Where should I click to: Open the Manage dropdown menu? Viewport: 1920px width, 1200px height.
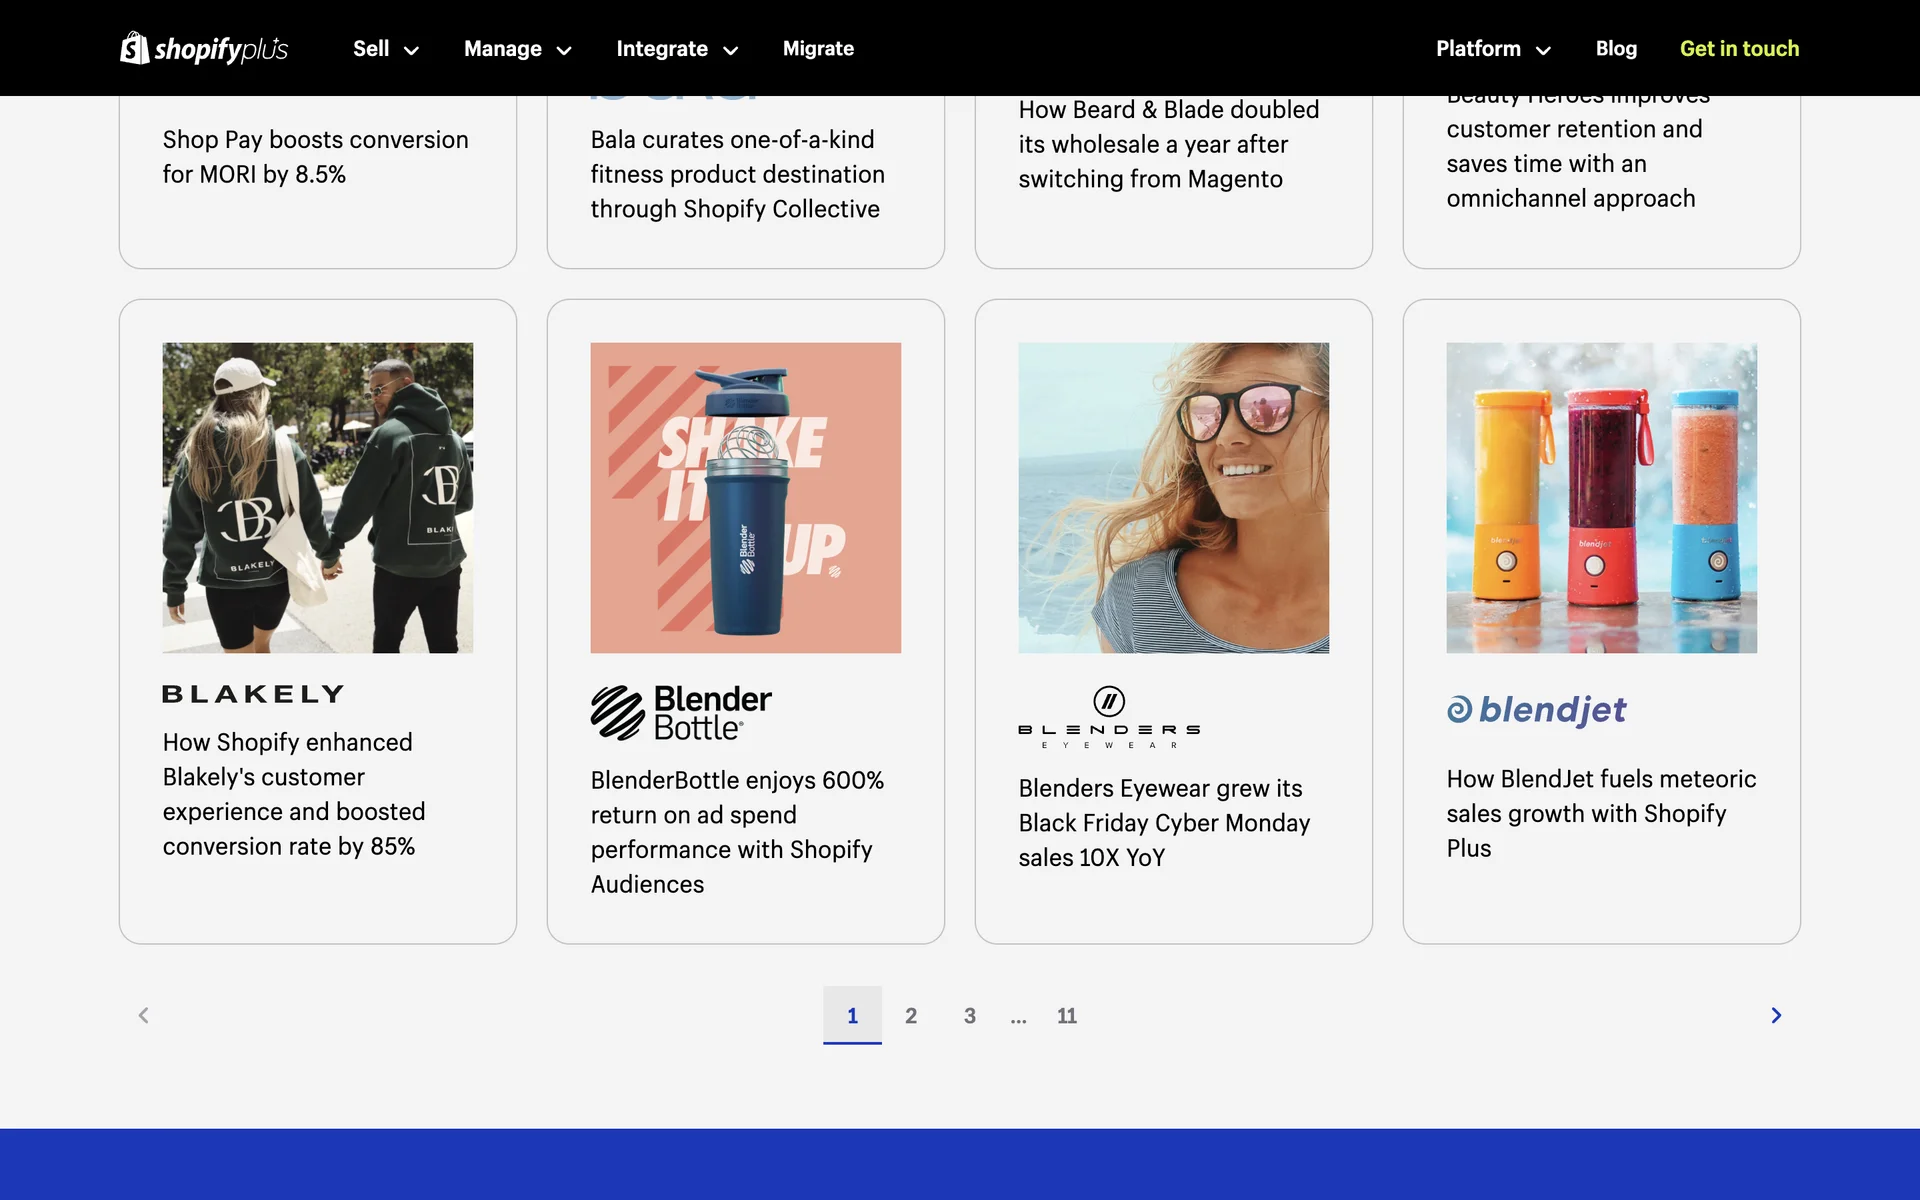tap(517, 49)
